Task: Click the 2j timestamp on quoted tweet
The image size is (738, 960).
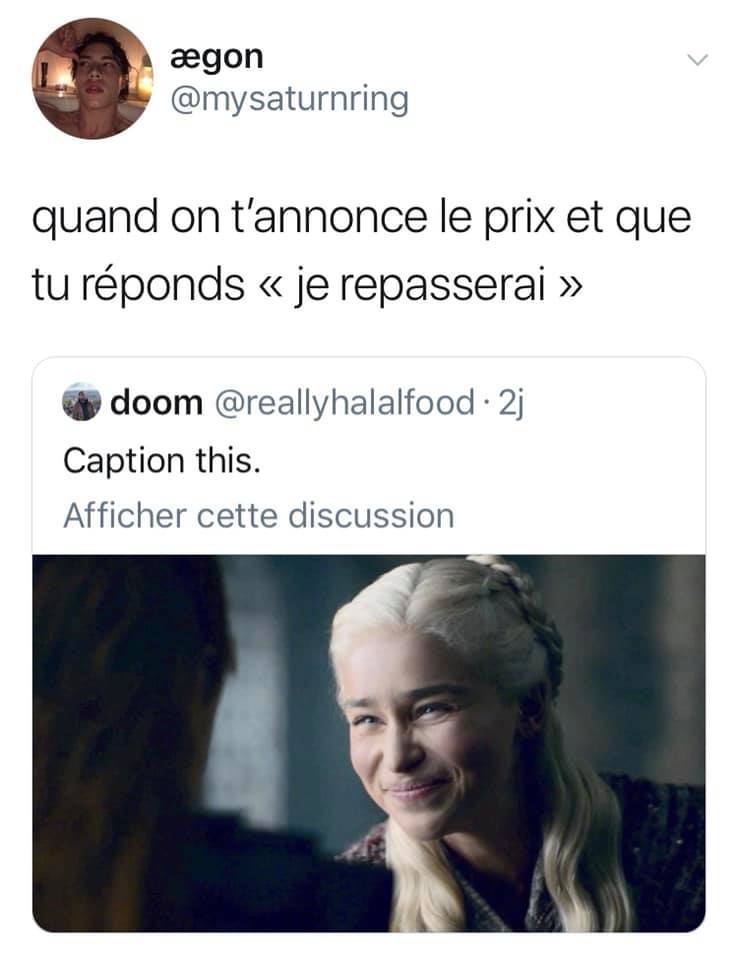Action: [x=512, y=402]
